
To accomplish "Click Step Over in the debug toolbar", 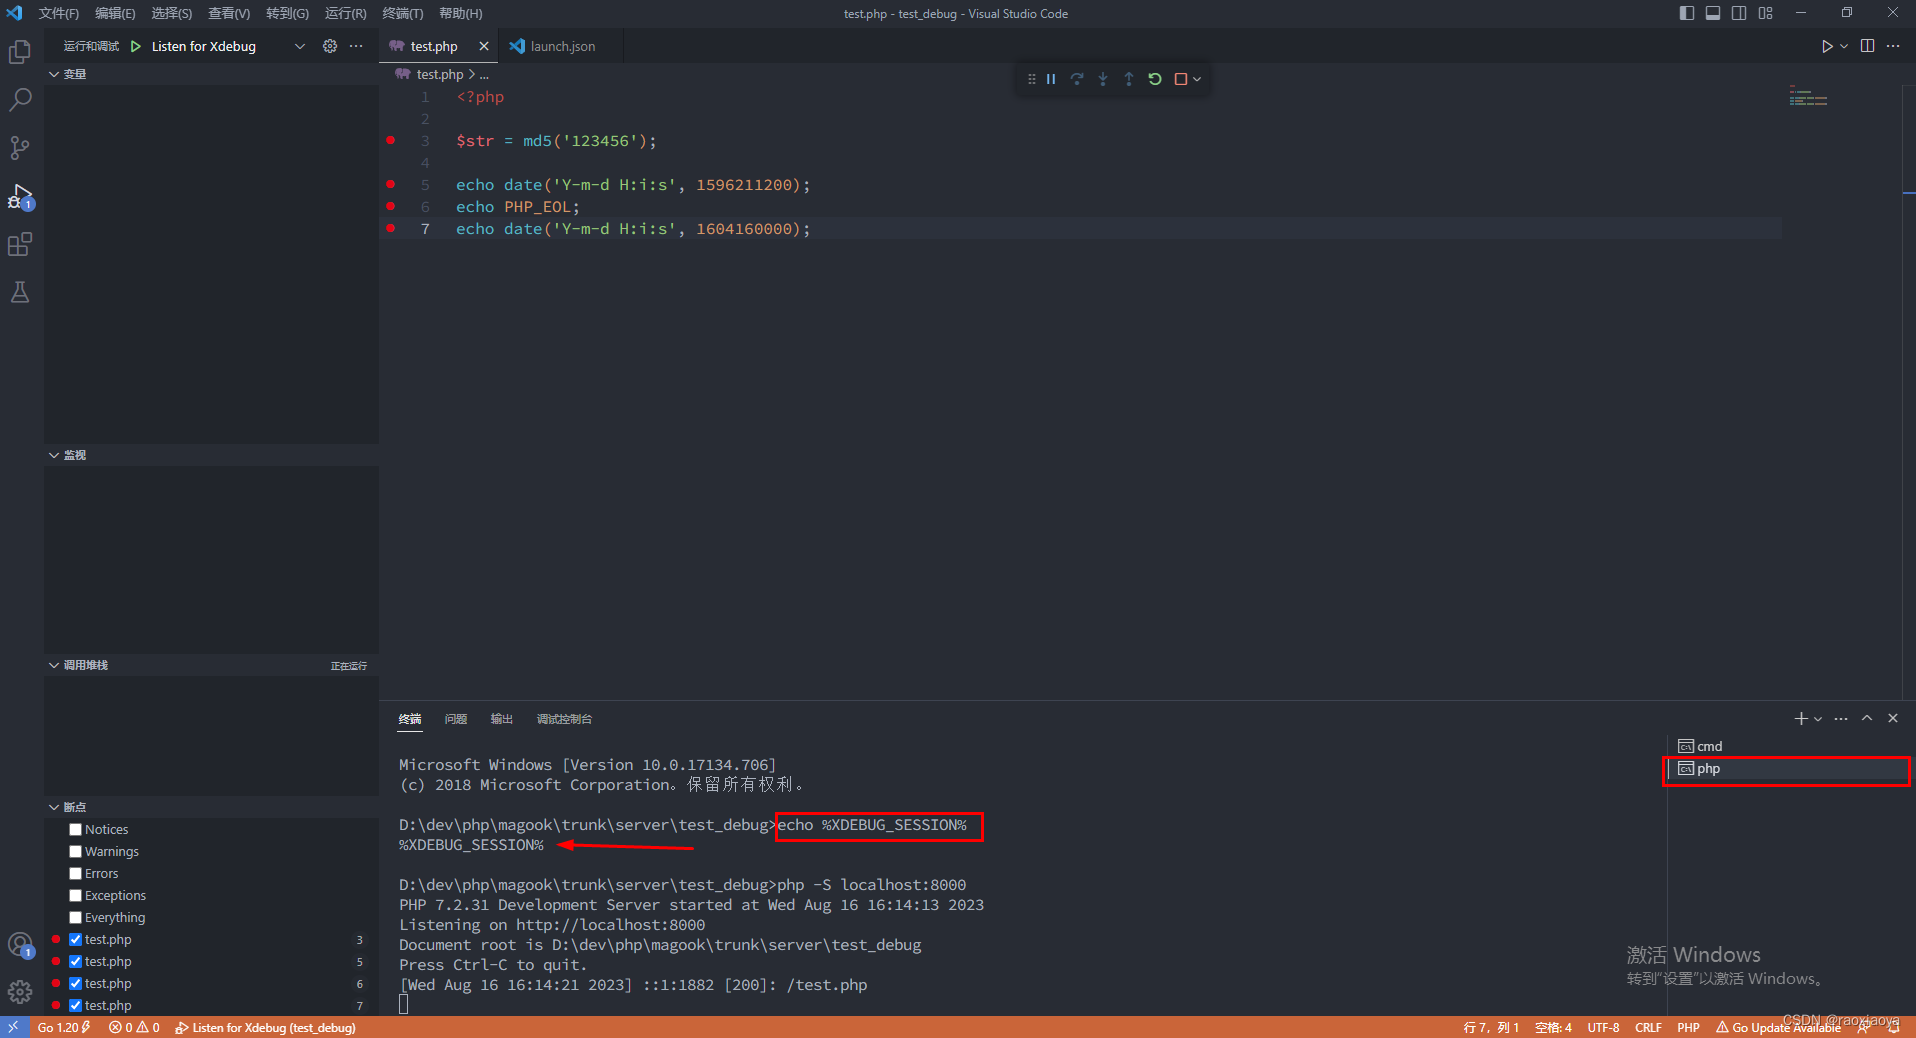I will pos(1077,78).
